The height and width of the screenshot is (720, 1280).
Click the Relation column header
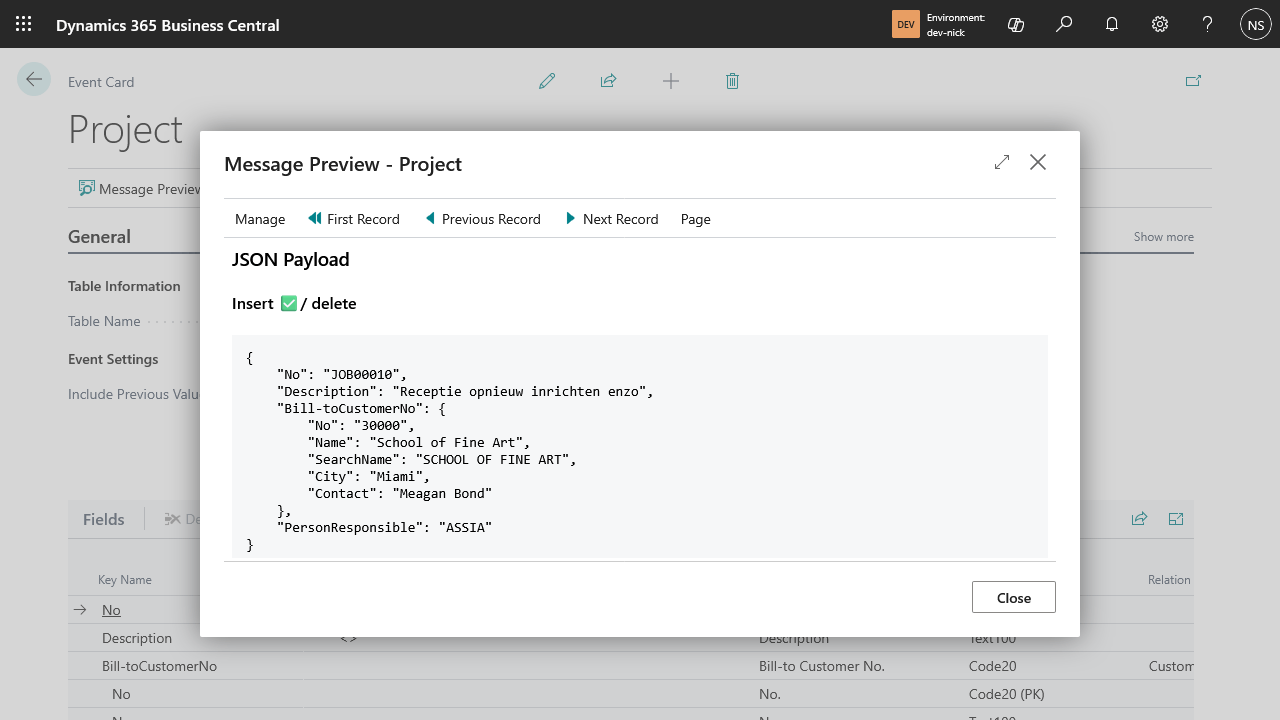(x=1169, y=580)
